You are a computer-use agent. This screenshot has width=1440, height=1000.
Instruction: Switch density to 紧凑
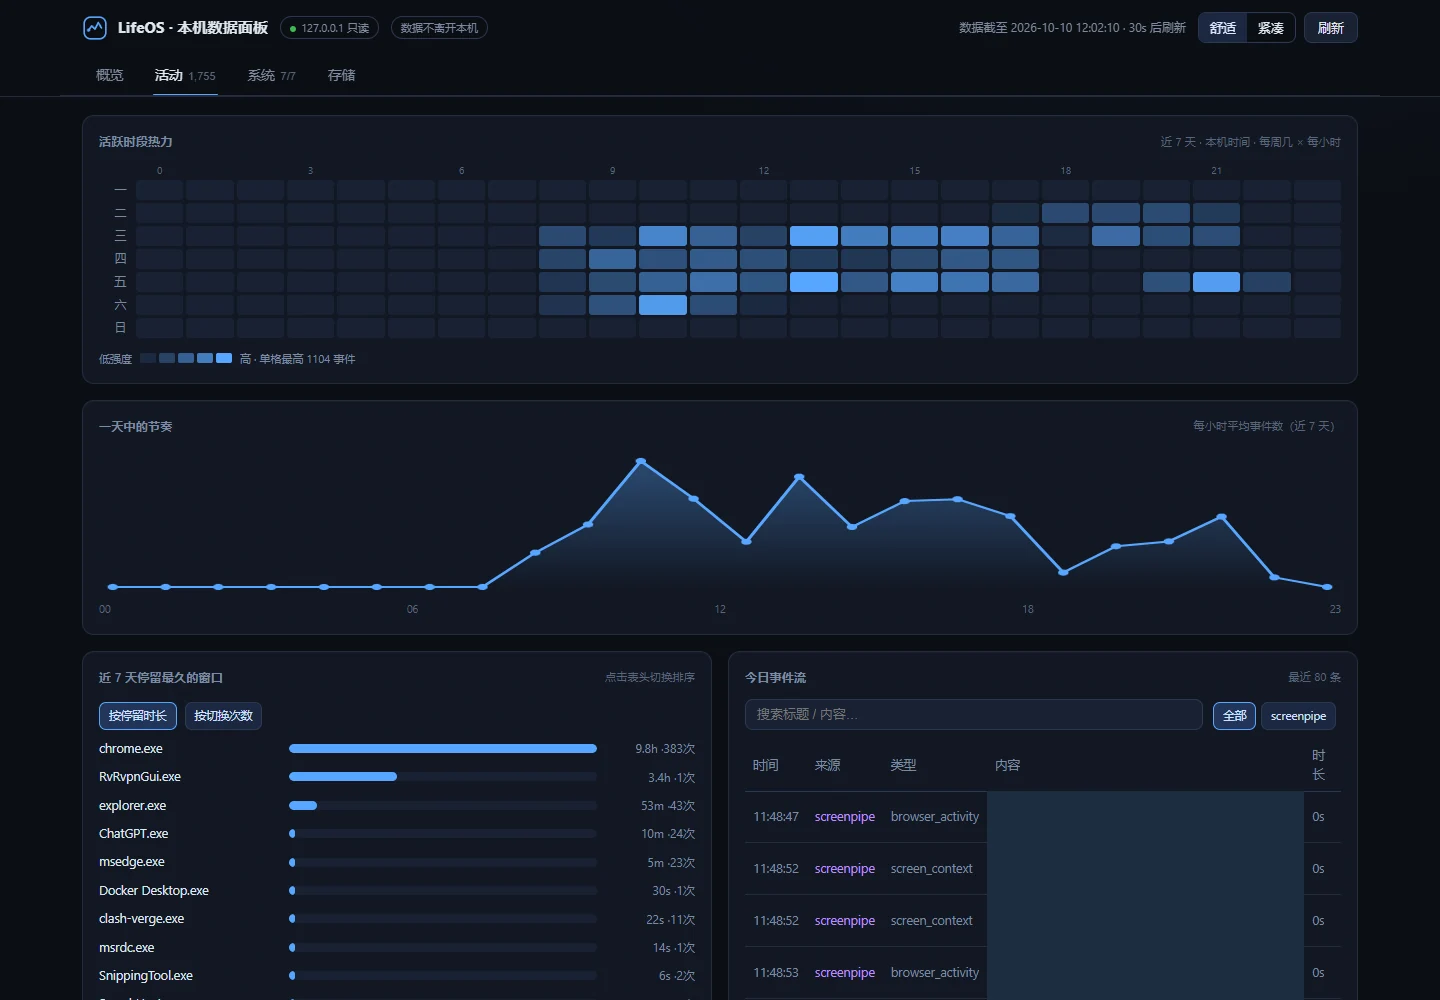pos(1270,28)
